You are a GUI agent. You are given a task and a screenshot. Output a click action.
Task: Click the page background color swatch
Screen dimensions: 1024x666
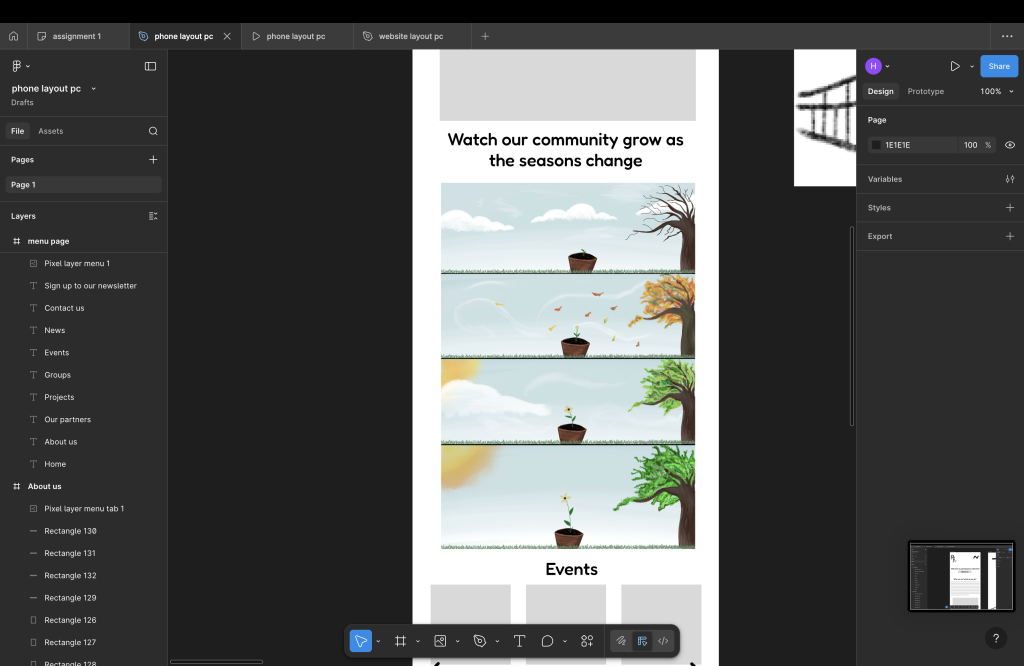[x=876, y=145]
